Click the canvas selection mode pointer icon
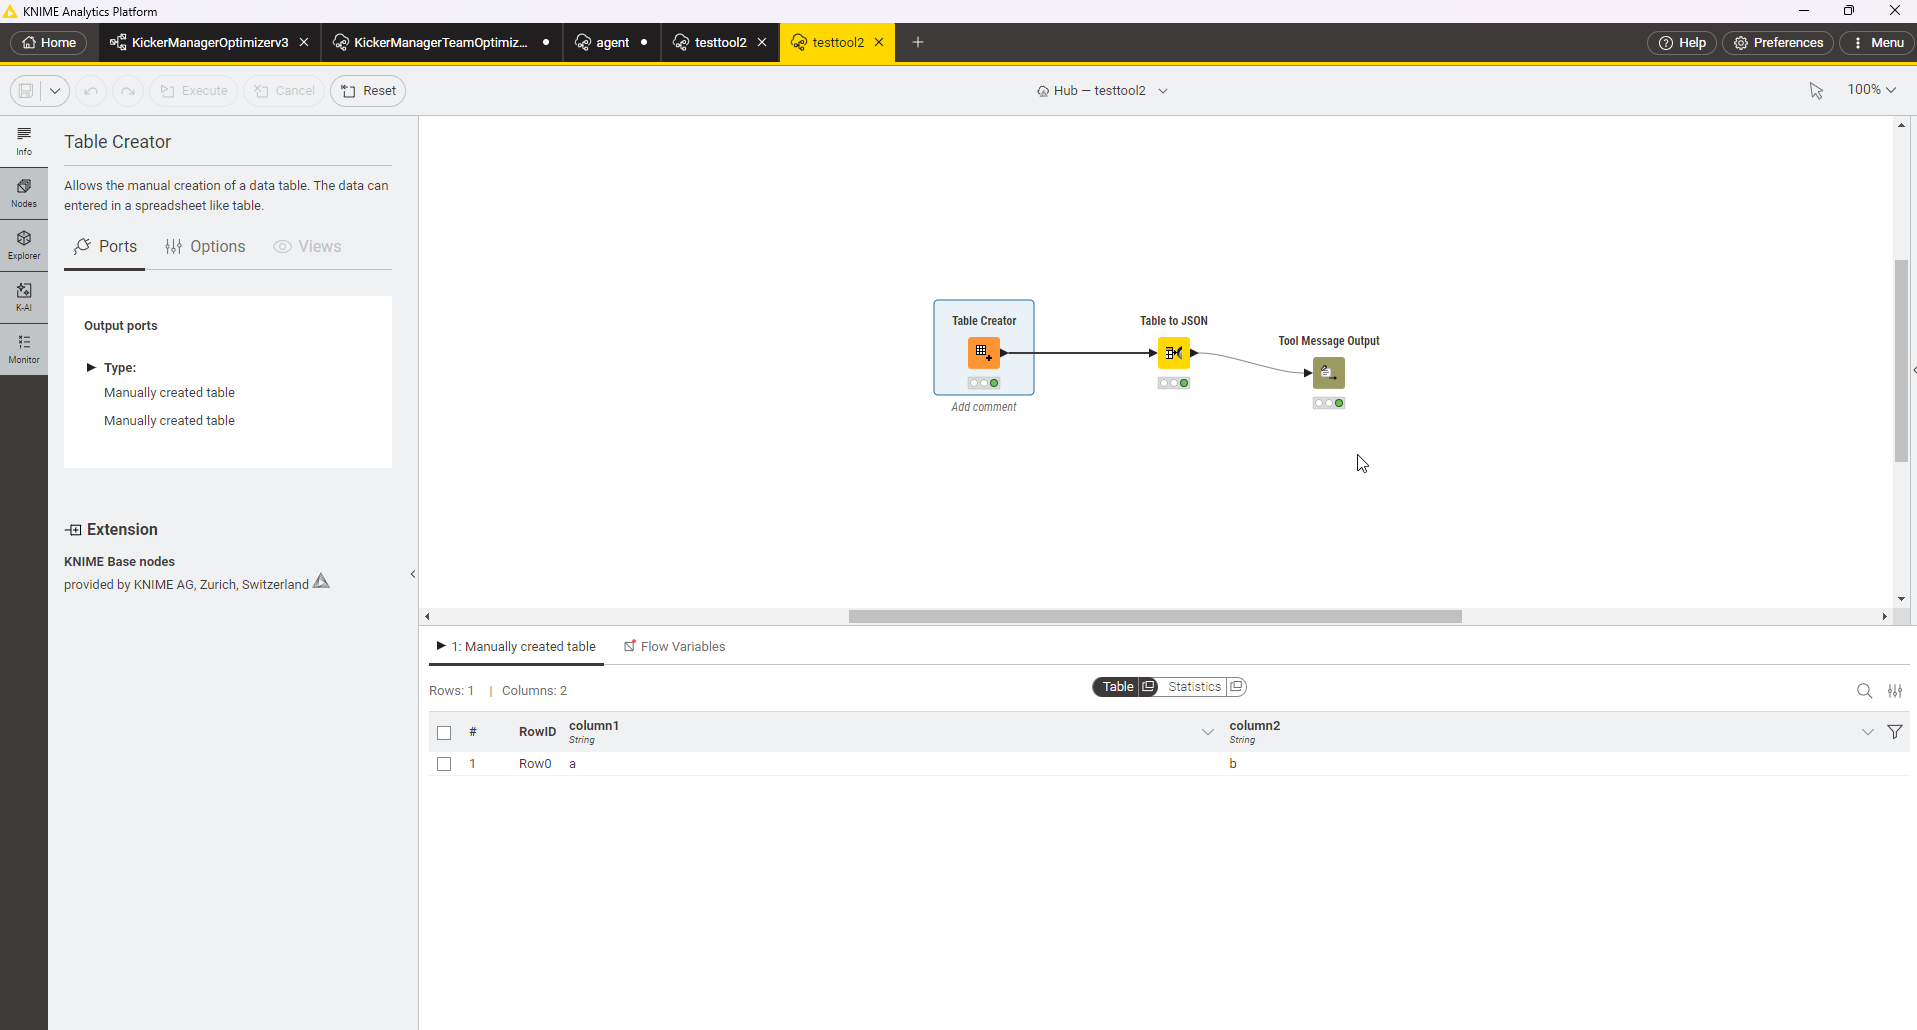 [1816, 91]
